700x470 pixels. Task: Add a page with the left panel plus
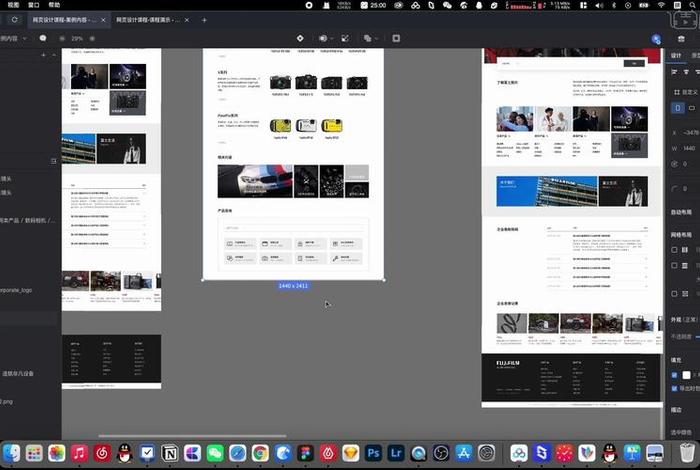(43, 55)
